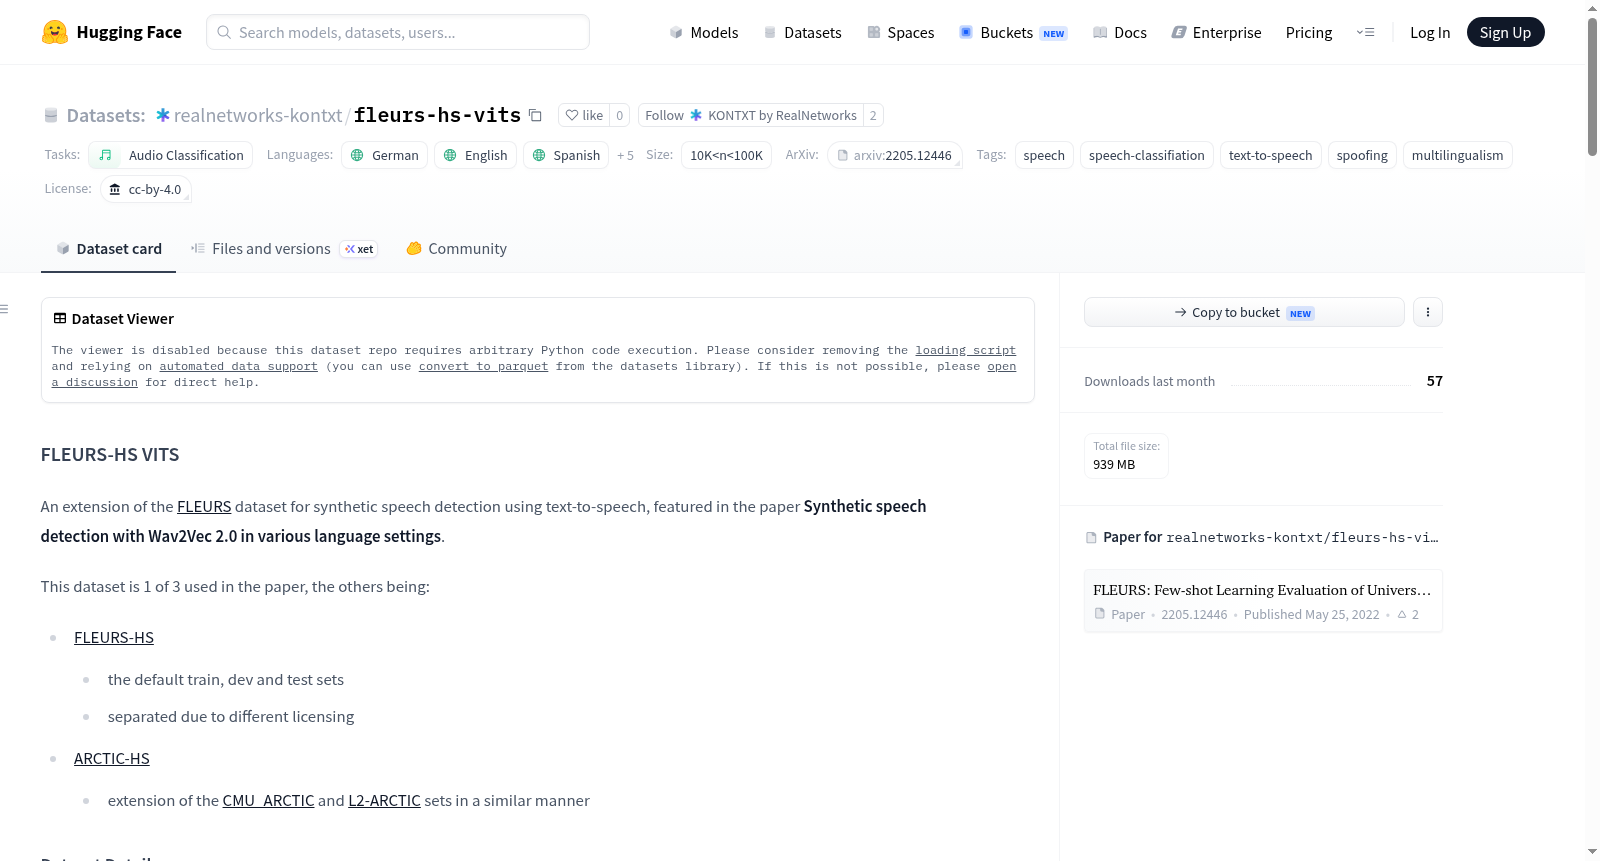The height and width of the screenshot is (861, 1600).
Task: Click the Total file size 939 MB box
Action: [1126, 456]
